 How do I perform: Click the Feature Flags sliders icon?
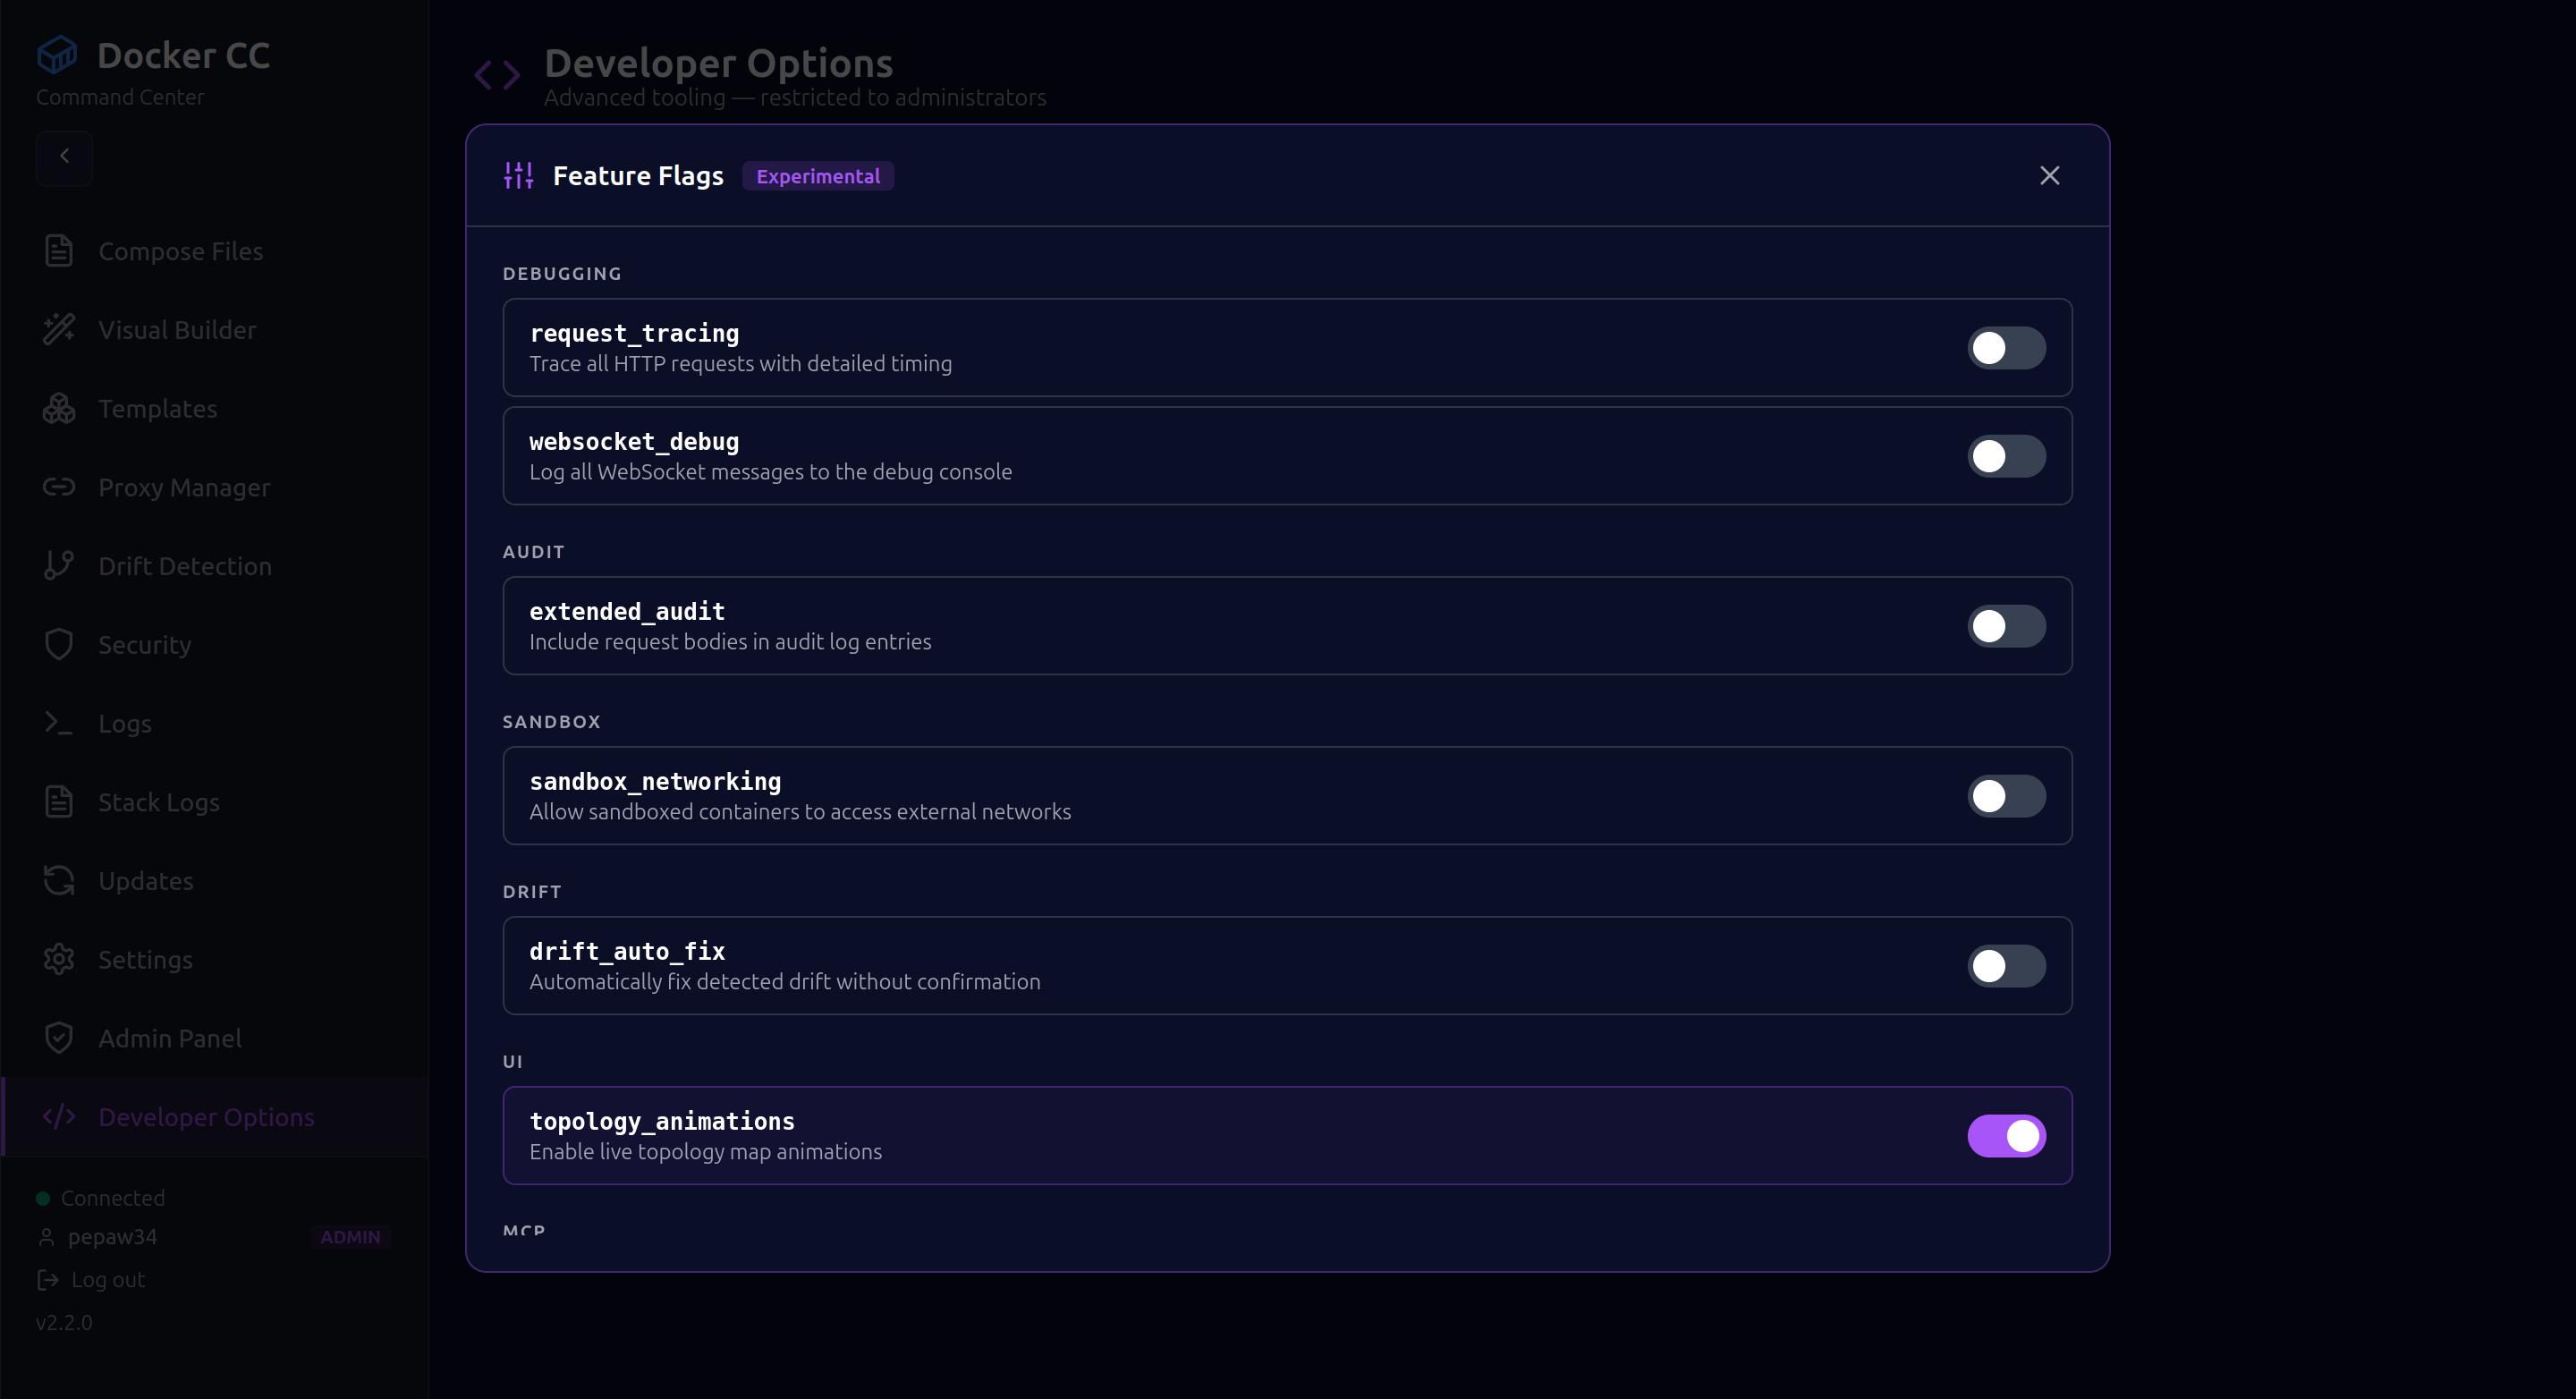click(x=518, y=174)
